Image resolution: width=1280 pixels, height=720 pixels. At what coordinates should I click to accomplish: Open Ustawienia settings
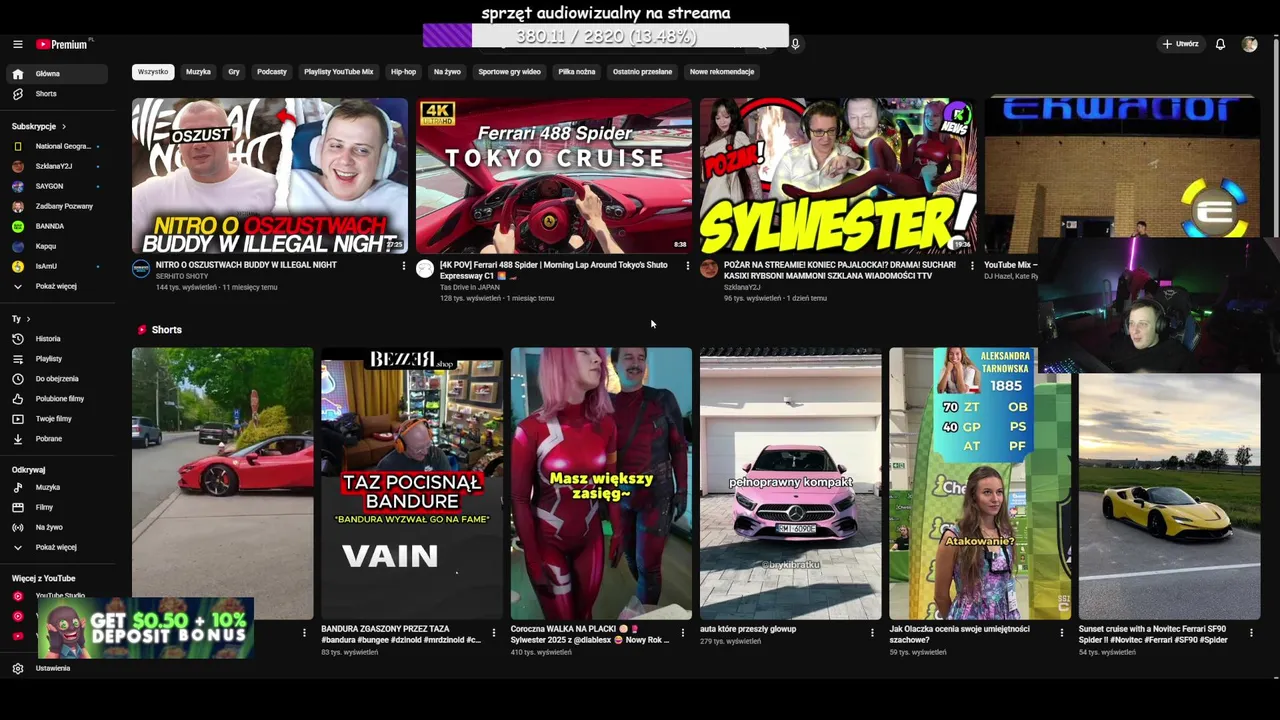[x=58, y=668]
